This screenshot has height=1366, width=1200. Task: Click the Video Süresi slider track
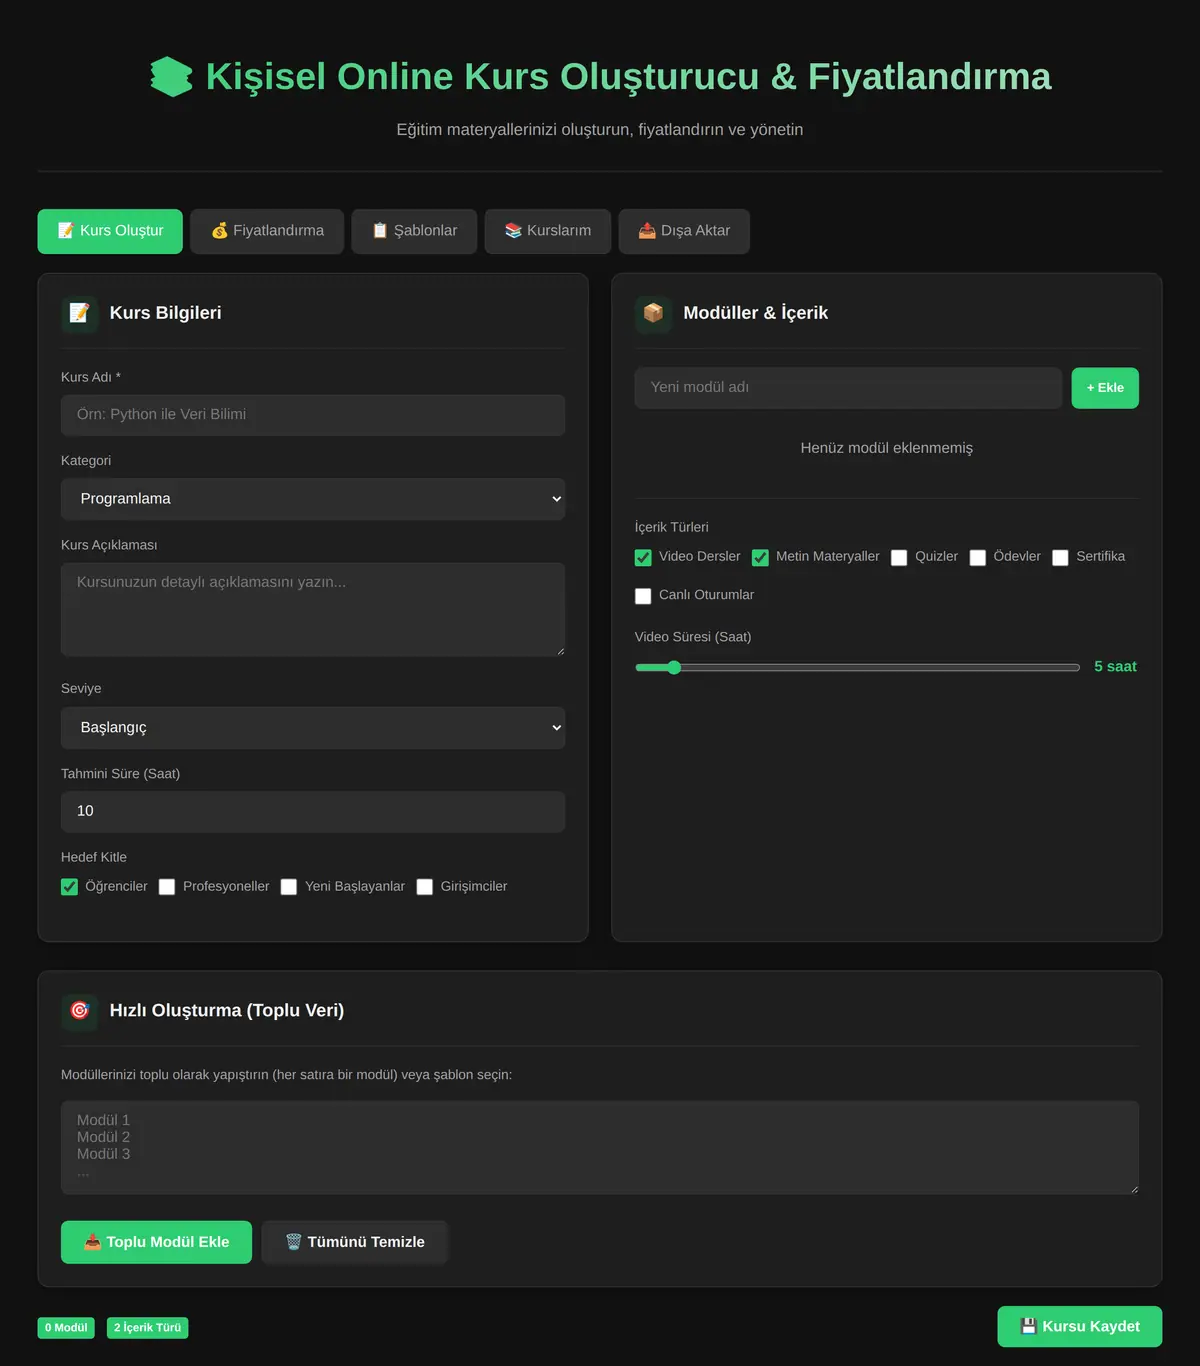coord(858,667)
